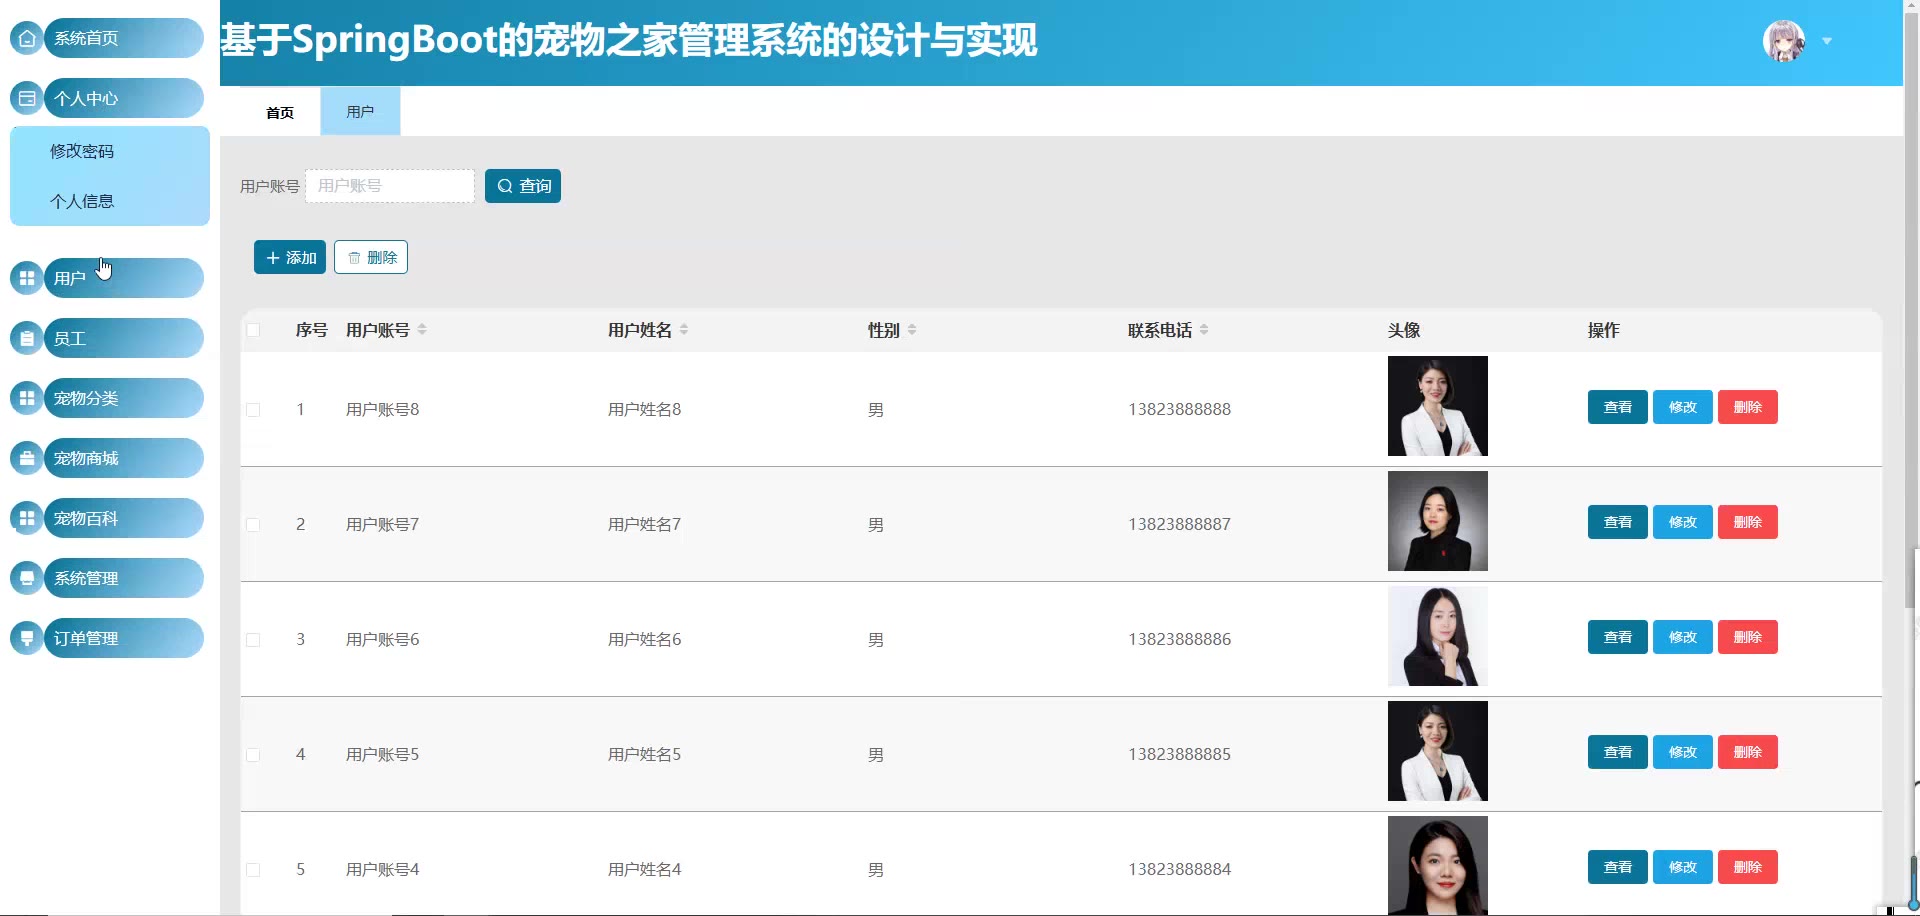Image resolution: width=1920 pixels, height=916 pixels.
Task: View details of 用户账号8 with 查看
Action: coord(1618,407)
